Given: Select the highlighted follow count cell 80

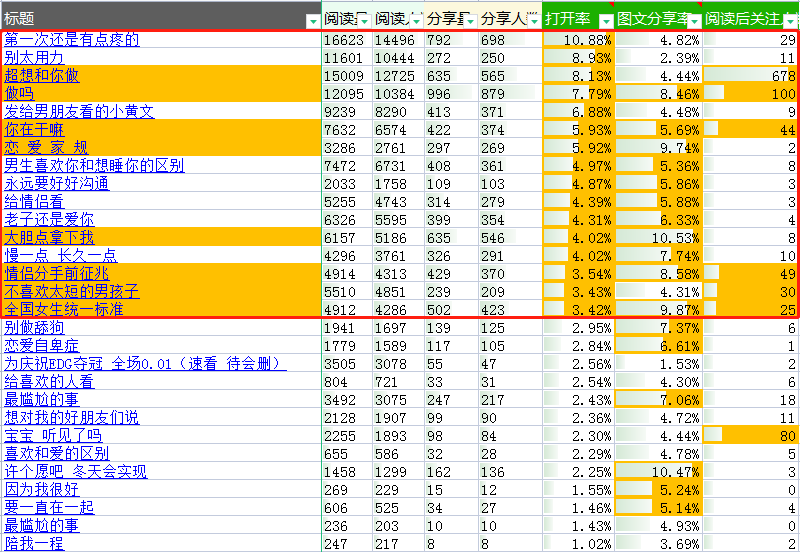Looking at the screenshot, I should [x=751, y=436].
